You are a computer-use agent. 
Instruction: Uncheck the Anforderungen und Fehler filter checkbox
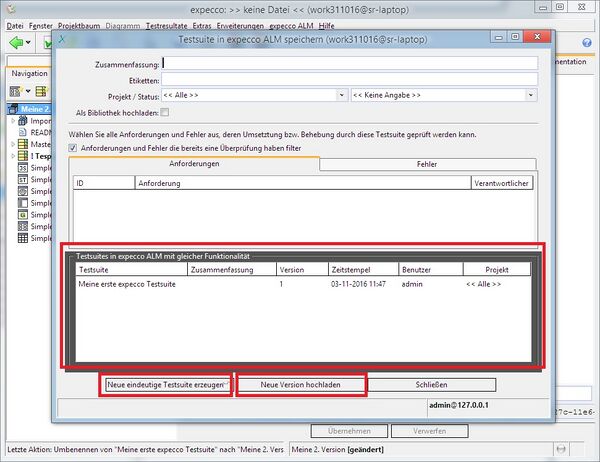tap(73, 147)
